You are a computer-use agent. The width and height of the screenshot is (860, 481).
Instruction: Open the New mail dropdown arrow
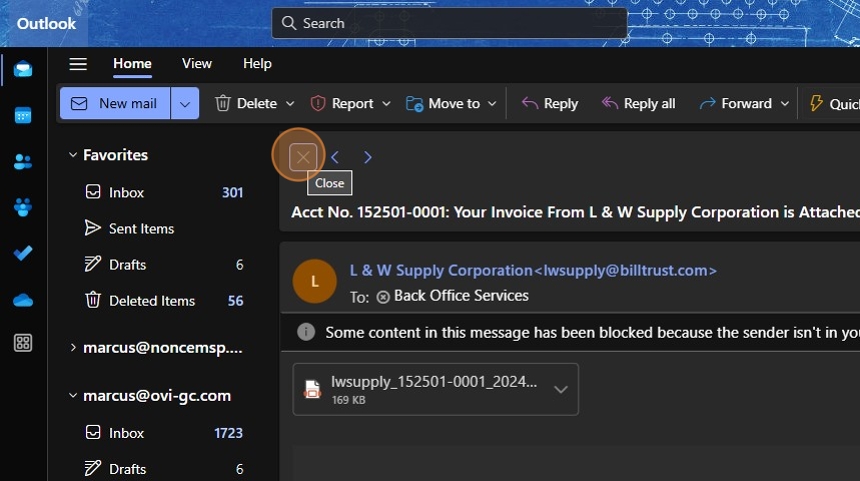[x=185, y=103]
